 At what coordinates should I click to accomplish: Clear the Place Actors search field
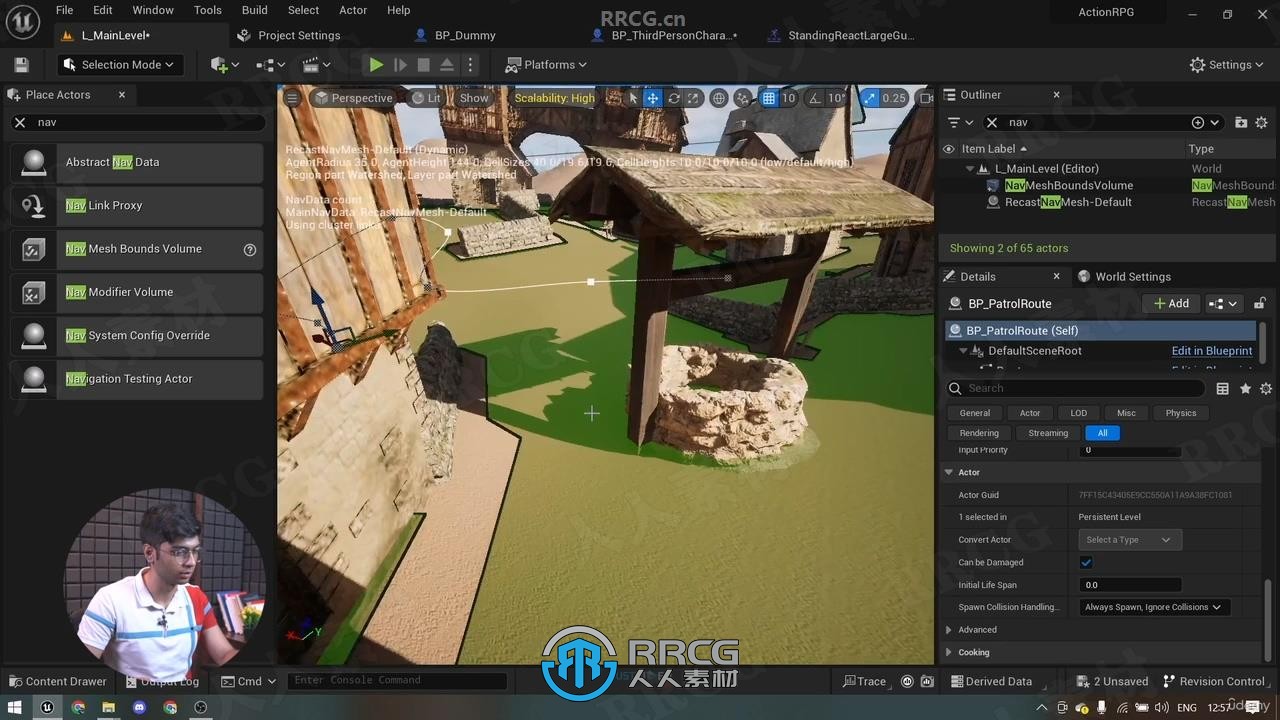point(20,122)
